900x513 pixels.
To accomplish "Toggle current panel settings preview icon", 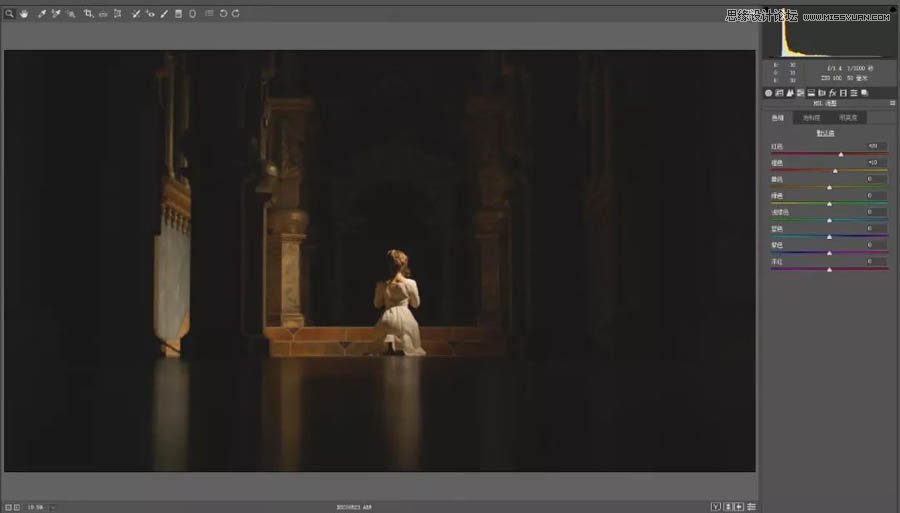I will pos(751,507).
